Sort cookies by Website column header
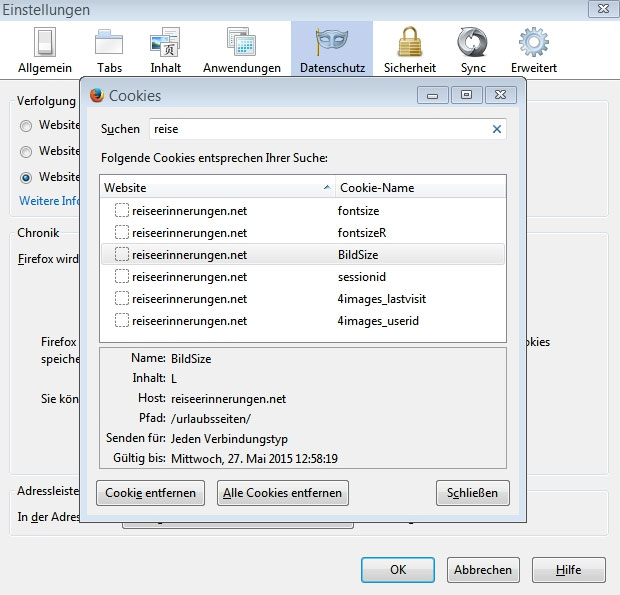The height and width of the screenshot is (595, 620). [217, 187]
